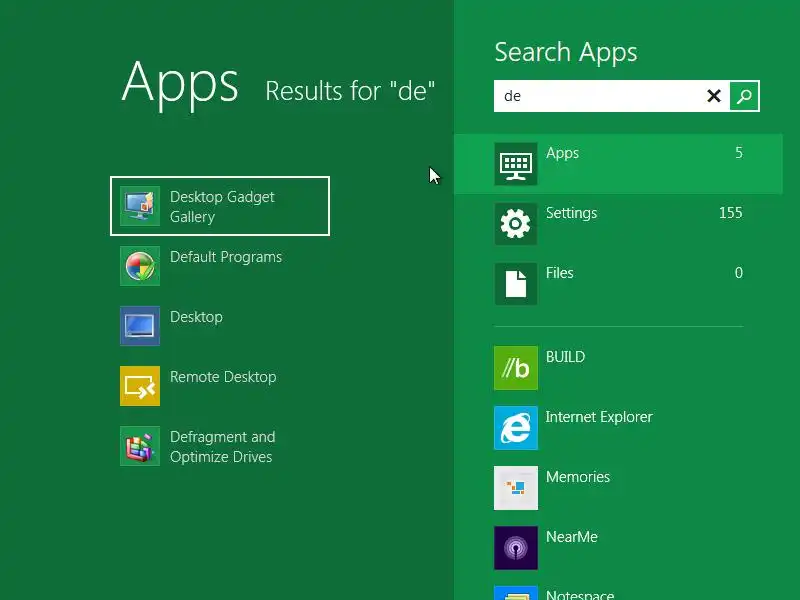800x600 pixels.
Task: Select the Files document category icon
Action: [x=516, y=284]
